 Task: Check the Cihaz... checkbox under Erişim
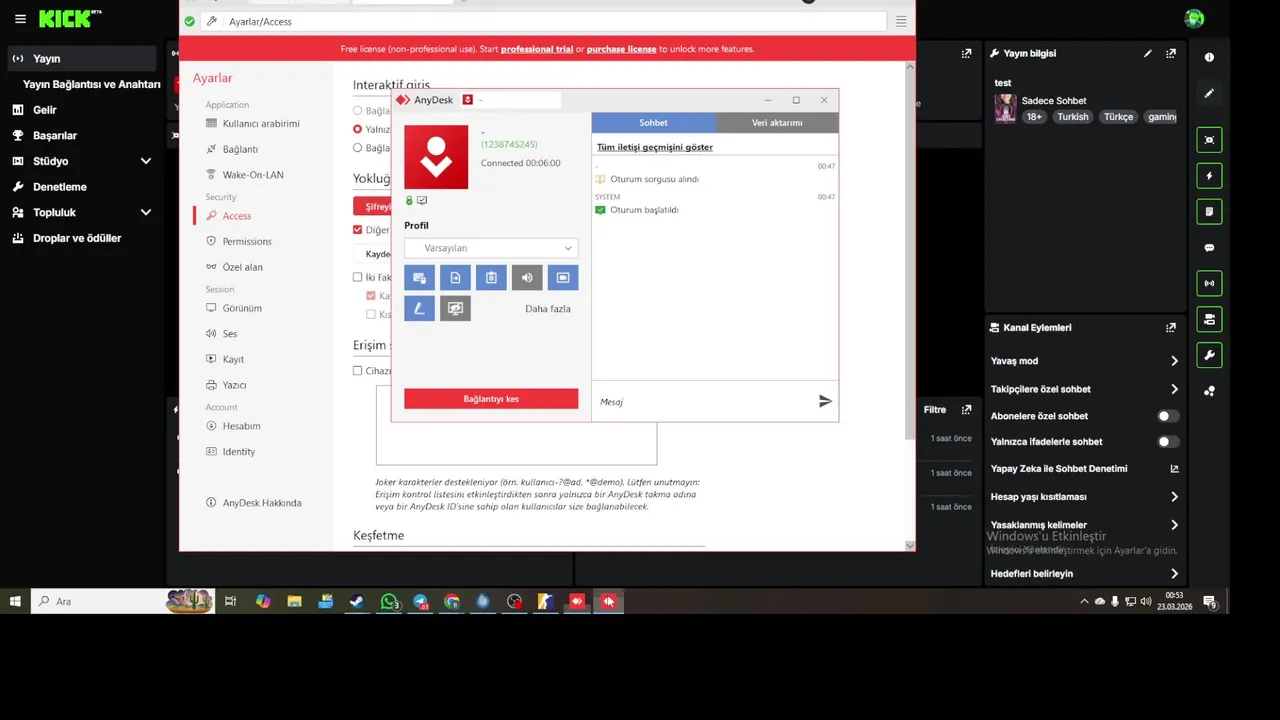(357, 370)
